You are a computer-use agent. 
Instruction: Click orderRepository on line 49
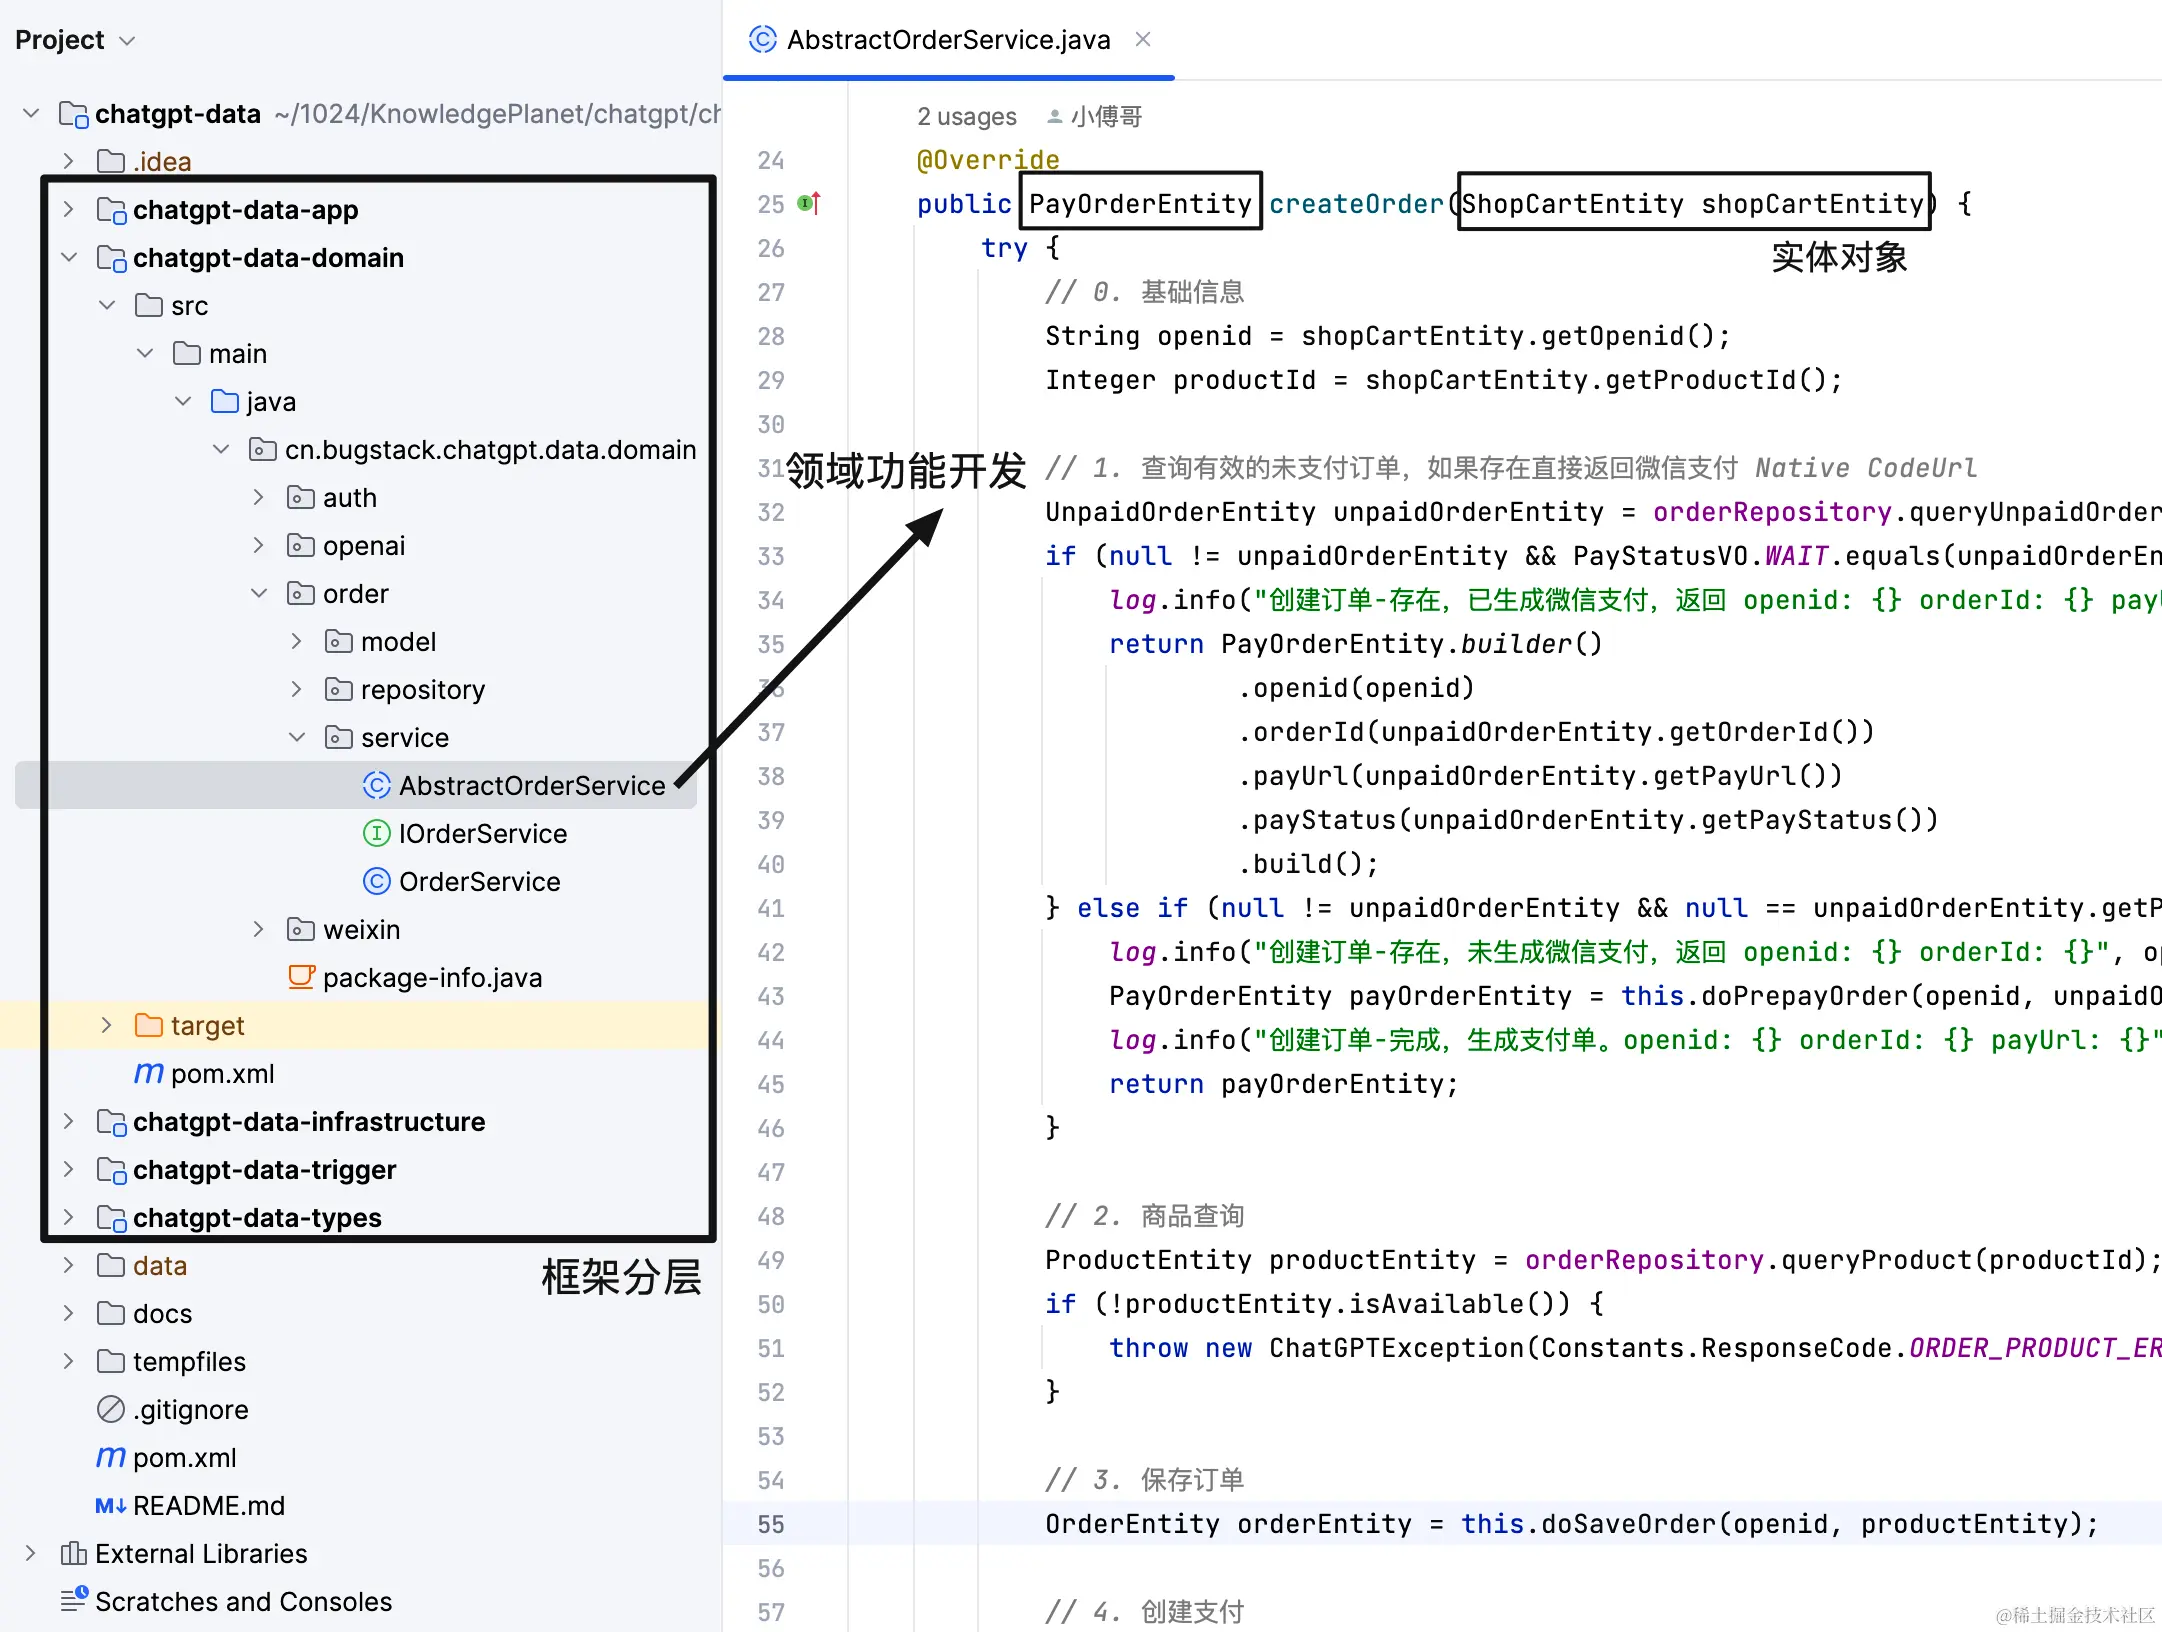pos(1644,1260)
